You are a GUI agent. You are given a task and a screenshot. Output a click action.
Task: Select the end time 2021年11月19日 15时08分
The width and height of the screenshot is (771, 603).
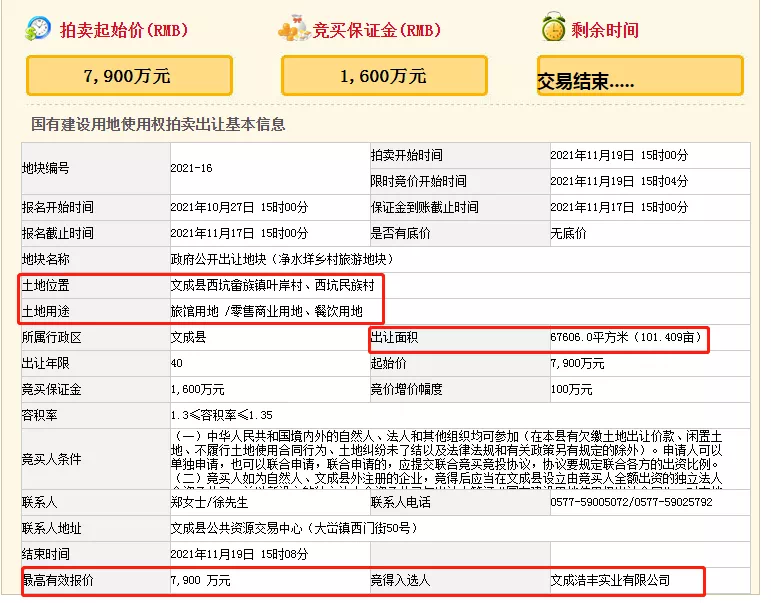pyautogui.click(x=239, y=554)
